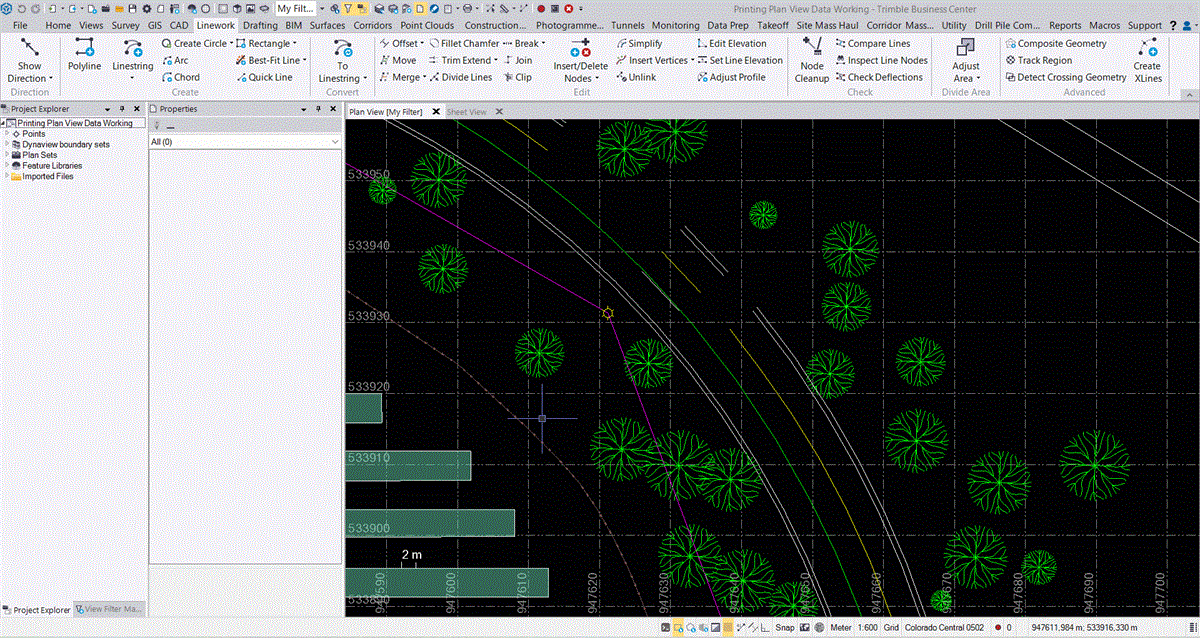Run Detect Crossing Geometry
The width and height of the screenshot is (1200, 638).
[x=1065, y=77]
